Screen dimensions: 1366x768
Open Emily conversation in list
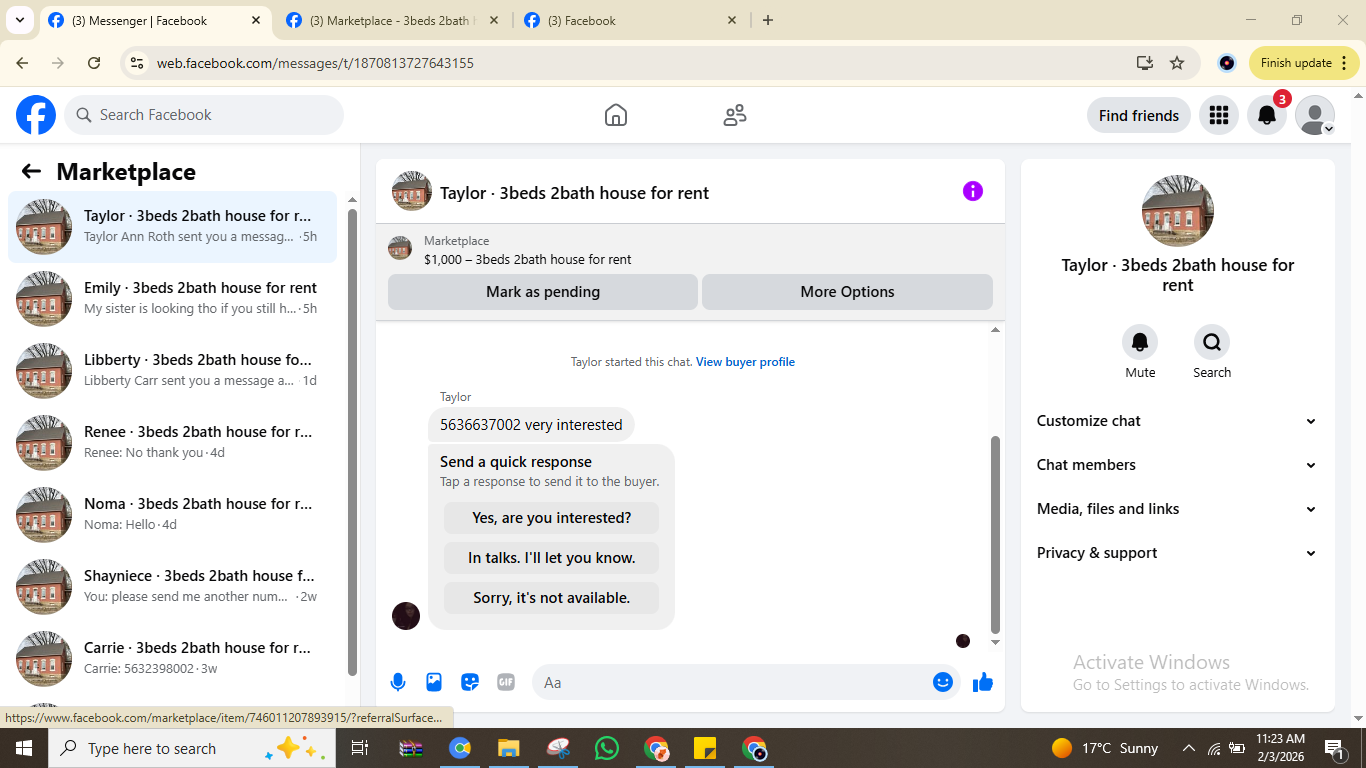(172, 299)
